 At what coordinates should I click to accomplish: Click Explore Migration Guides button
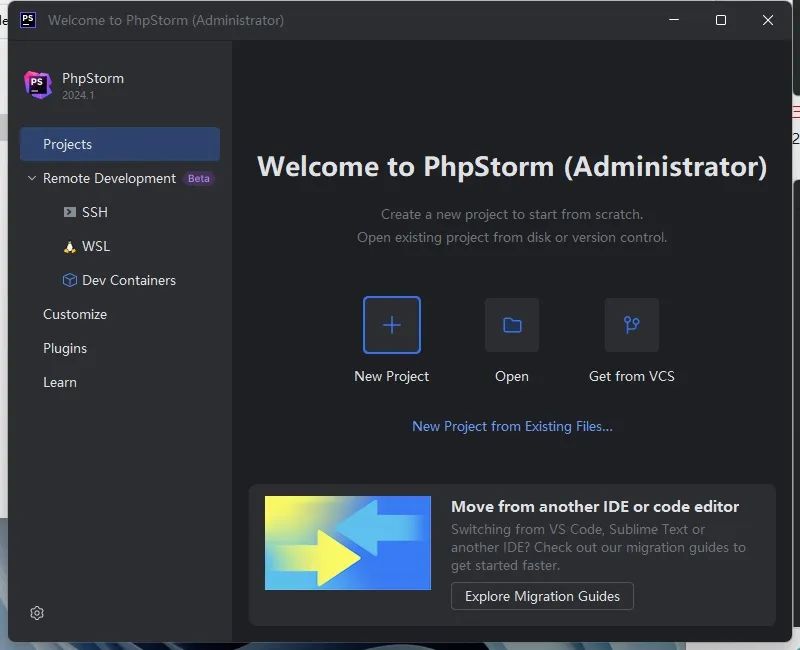pyautogui.click(x=542, y=596)
